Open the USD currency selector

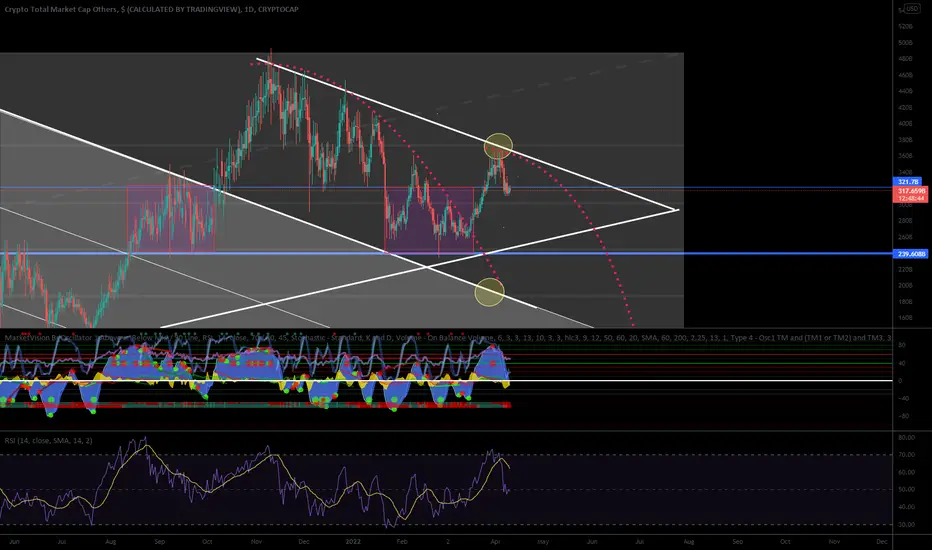tap(912, 8)
